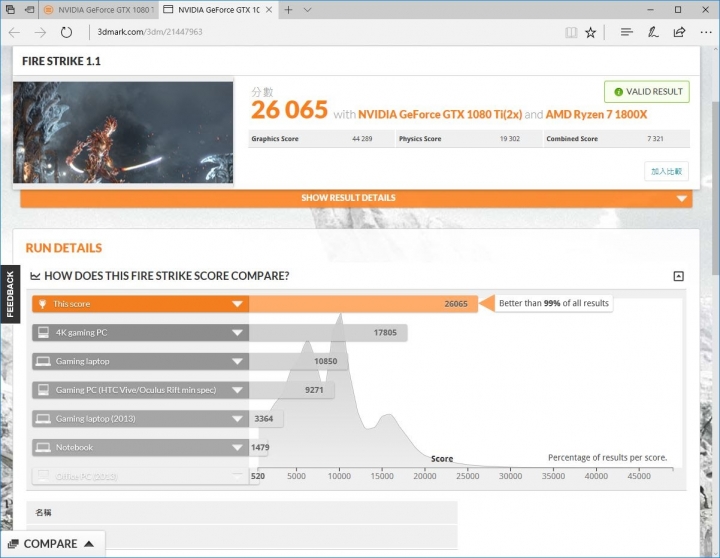Open the FEEDBACK side tab

coord(10,294)
